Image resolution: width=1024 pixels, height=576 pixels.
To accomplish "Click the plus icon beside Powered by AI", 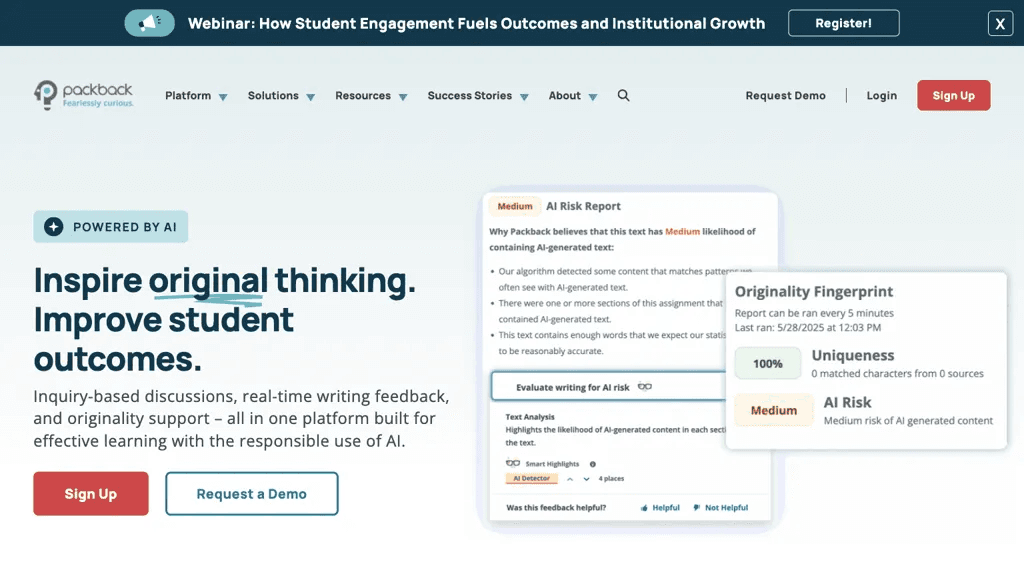I will pyautogui.click(x=54, y=227).
